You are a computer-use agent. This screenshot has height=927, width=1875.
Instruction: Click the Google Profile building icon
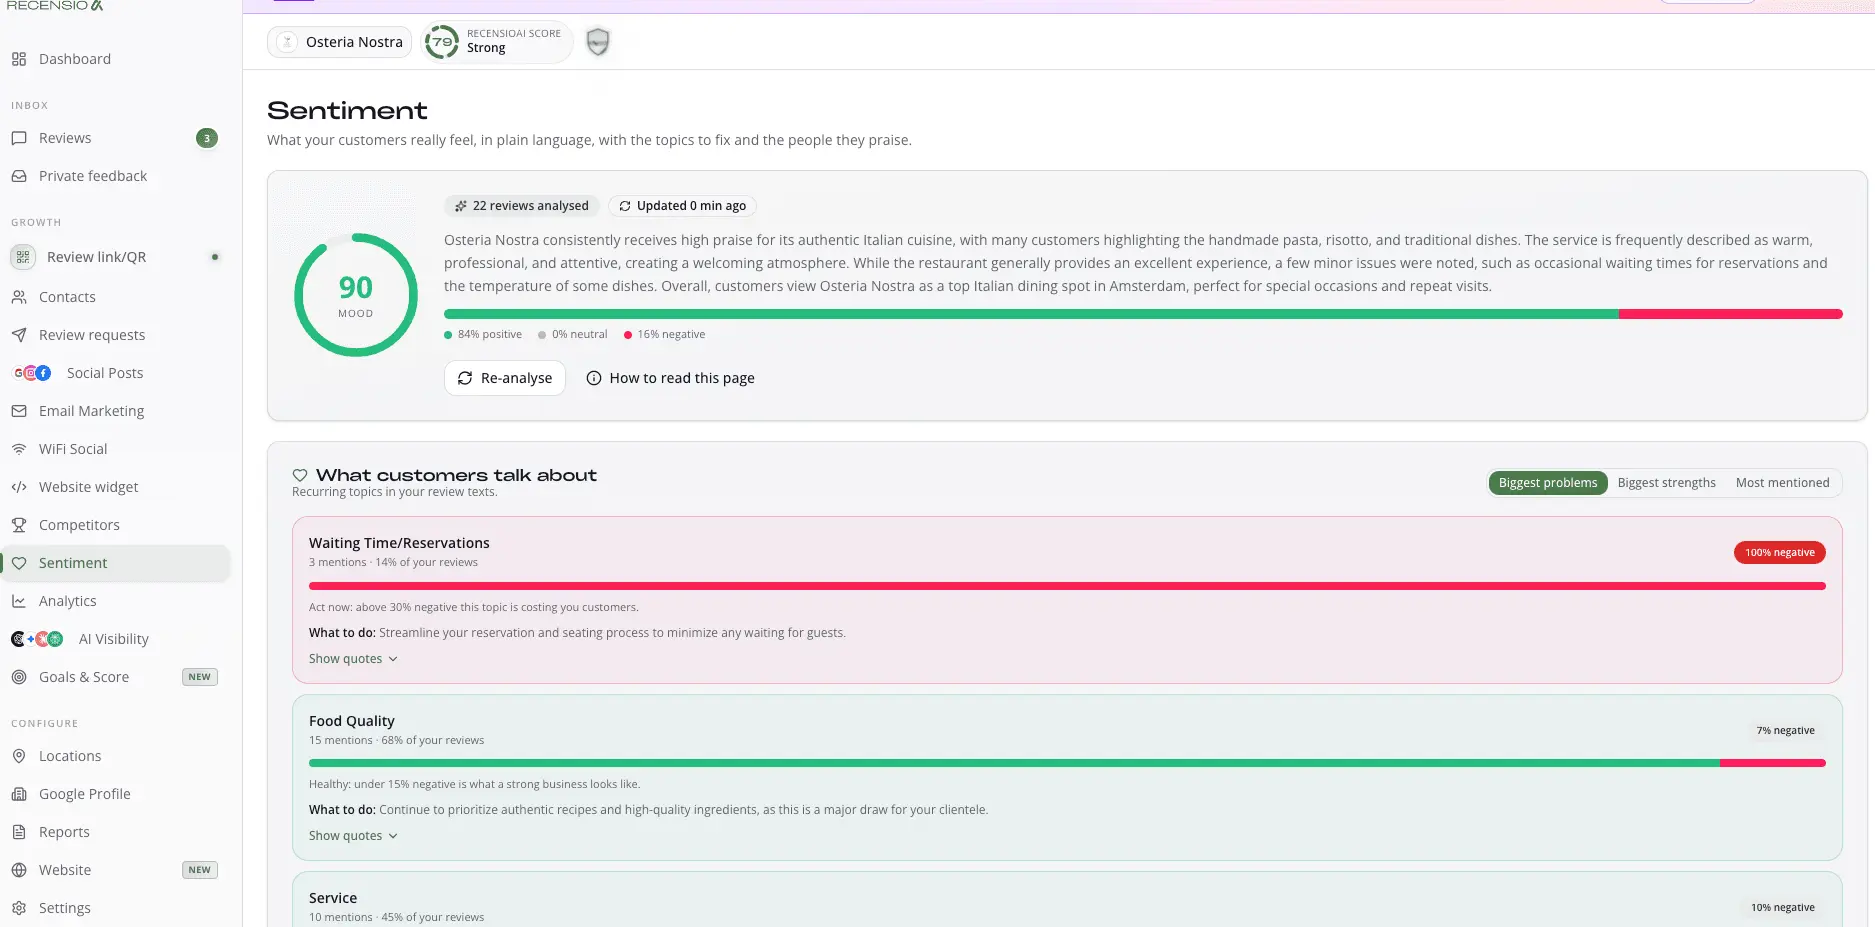click(19, 794)
